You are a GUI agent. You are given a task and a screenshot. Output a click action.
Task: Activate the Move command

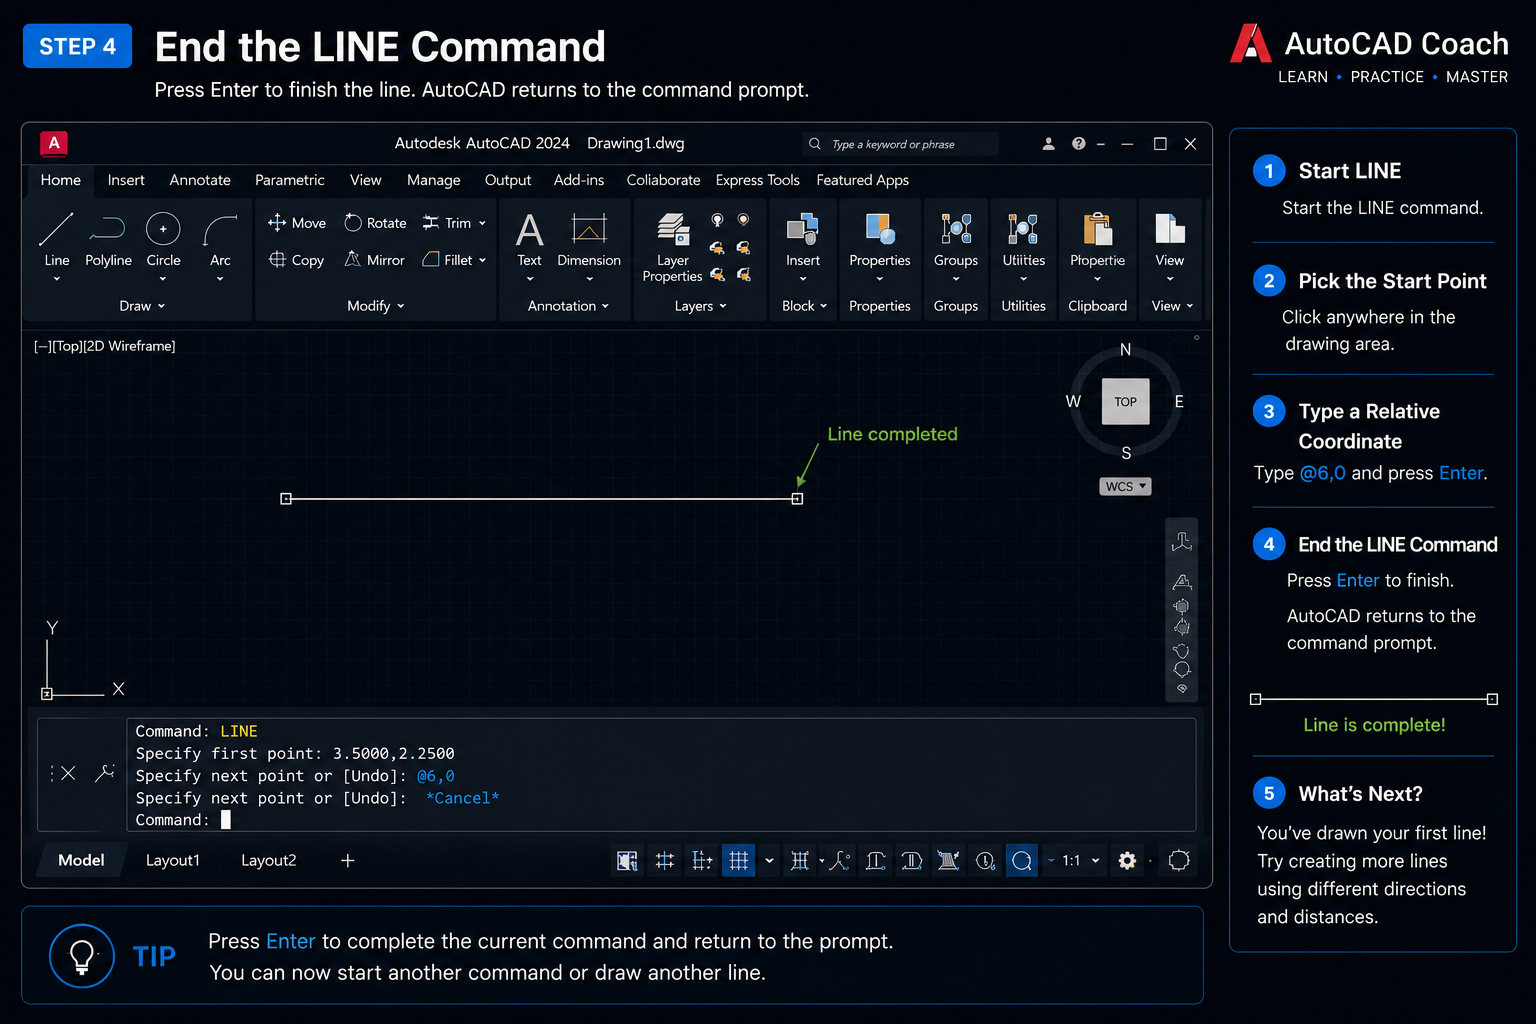tap(297, 223)
